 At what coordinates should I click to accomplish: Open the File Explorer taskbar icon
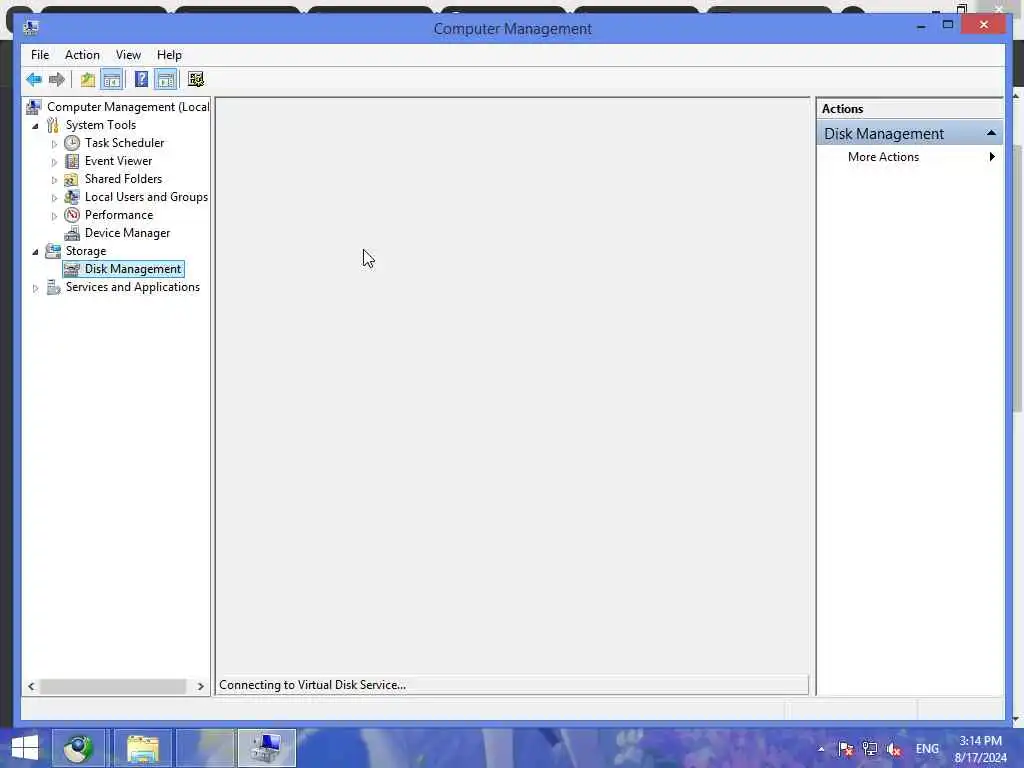click(x=142, y=748)
